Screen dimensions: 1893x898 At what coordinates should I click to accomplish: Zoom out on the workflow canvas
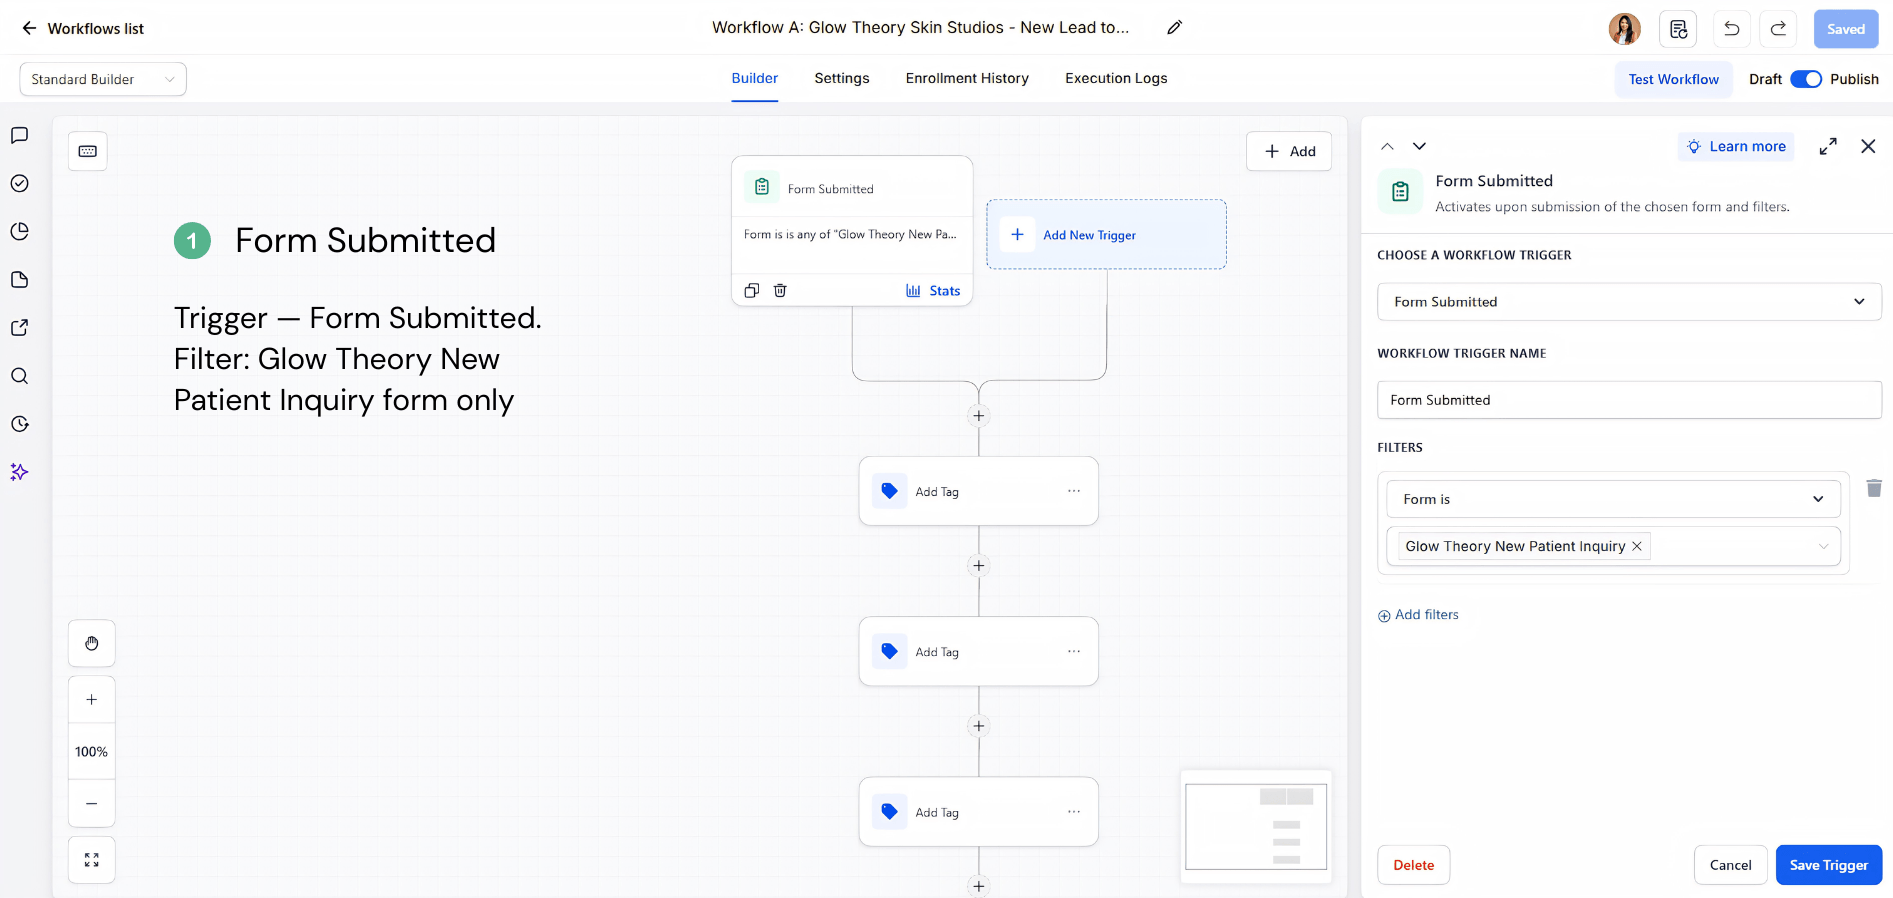pos(92,803)
